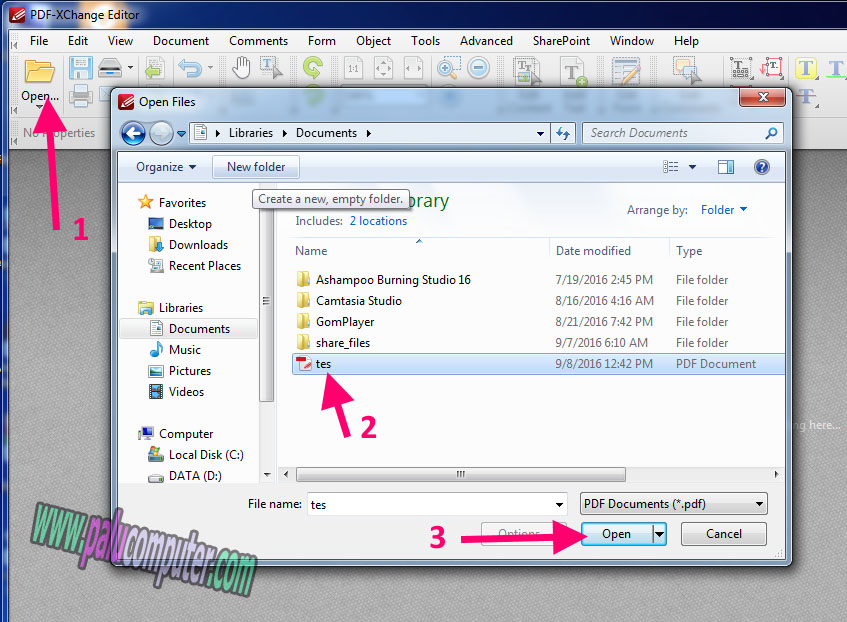Screen dimensions: 847x622
Task: Select Desktop under Favorites
Action: (x=190, y=224)
